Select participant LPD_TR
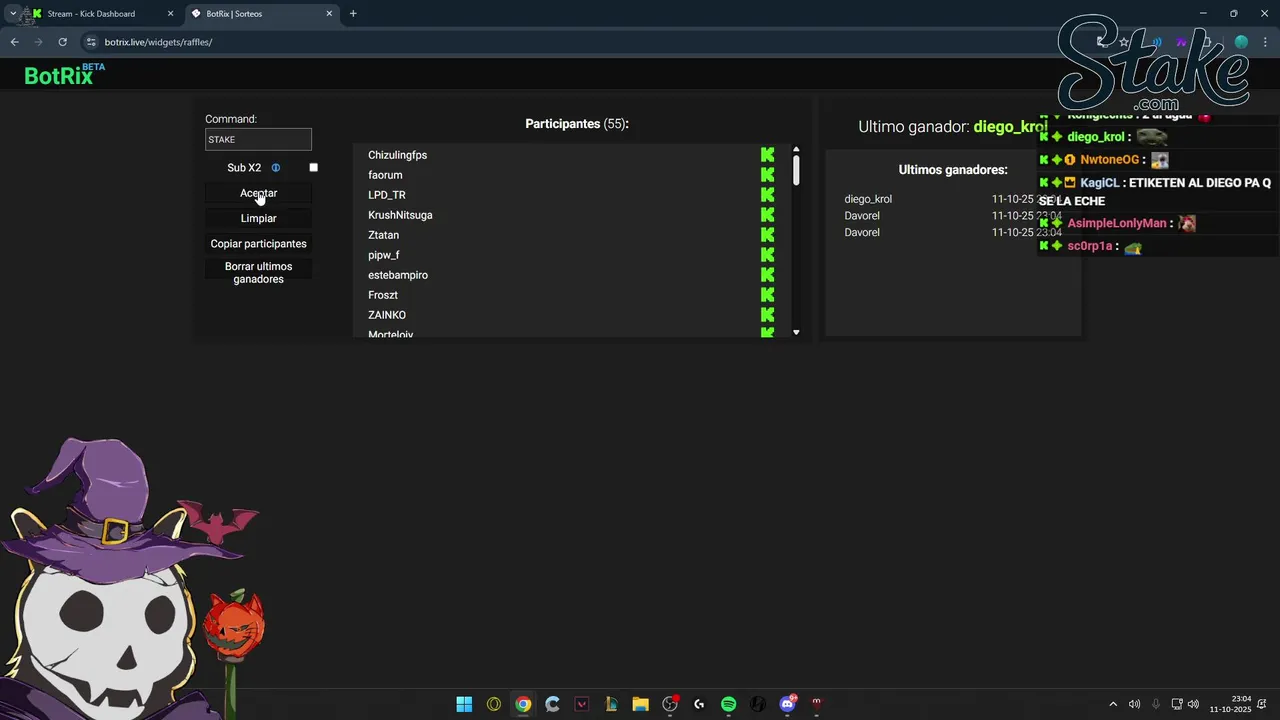1280x720 pixels. click(387, 195)
